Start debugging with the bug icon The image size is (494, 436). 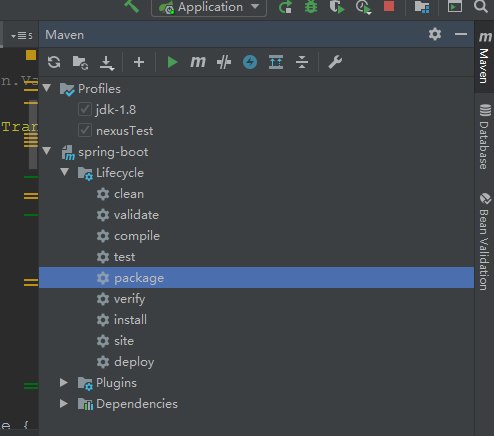coord(311,7)
